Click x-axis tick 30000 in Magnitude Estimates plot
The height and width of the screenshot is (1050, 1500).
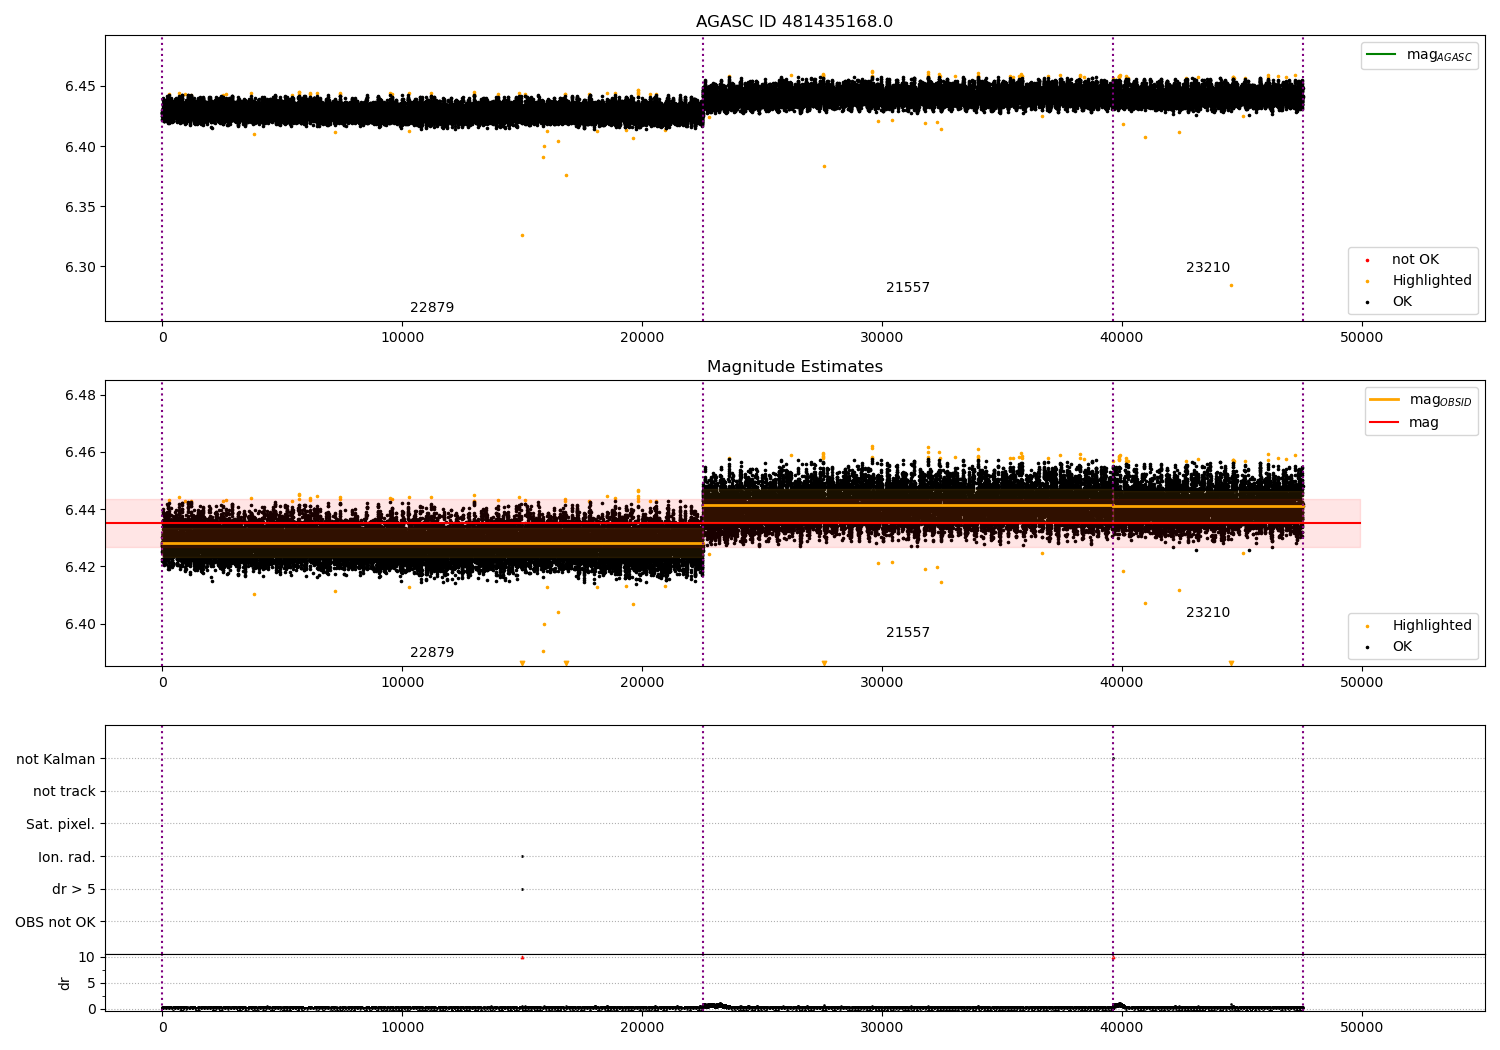pyautogui.click(x=881, y=683)
